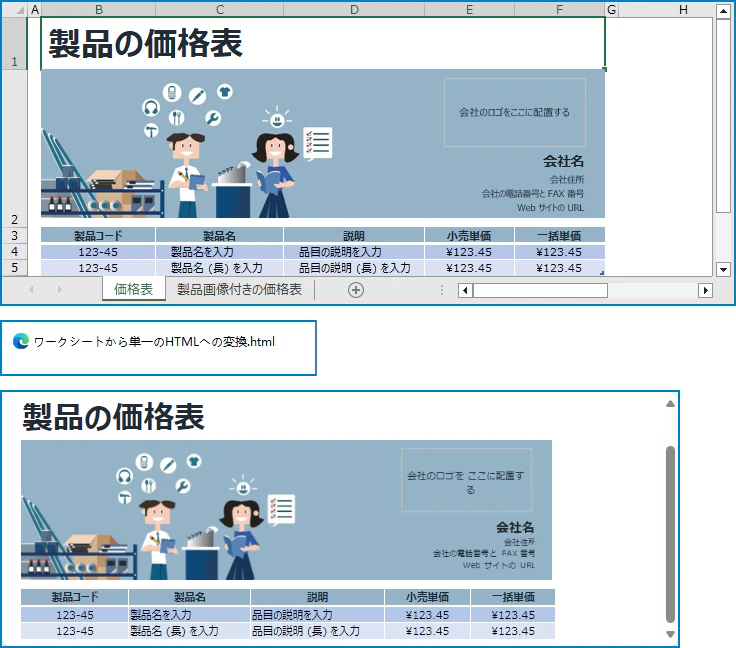Click the new sheet plus icon

coord(355,290)
